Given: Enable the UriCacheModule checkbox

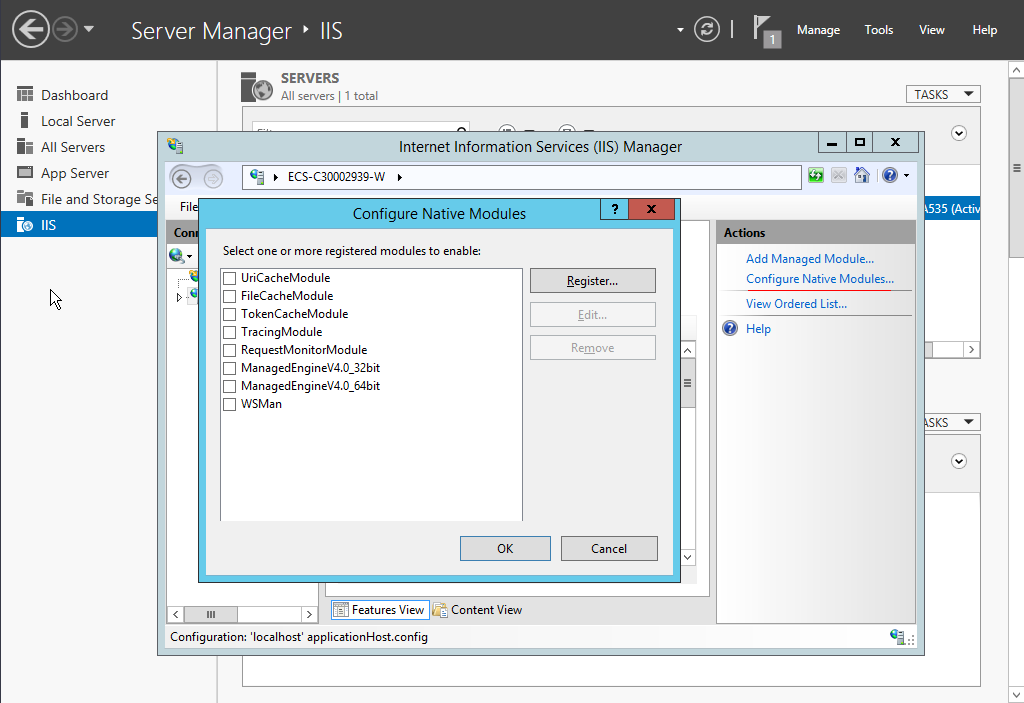Looking at the screenshot, I should point(229,278).
